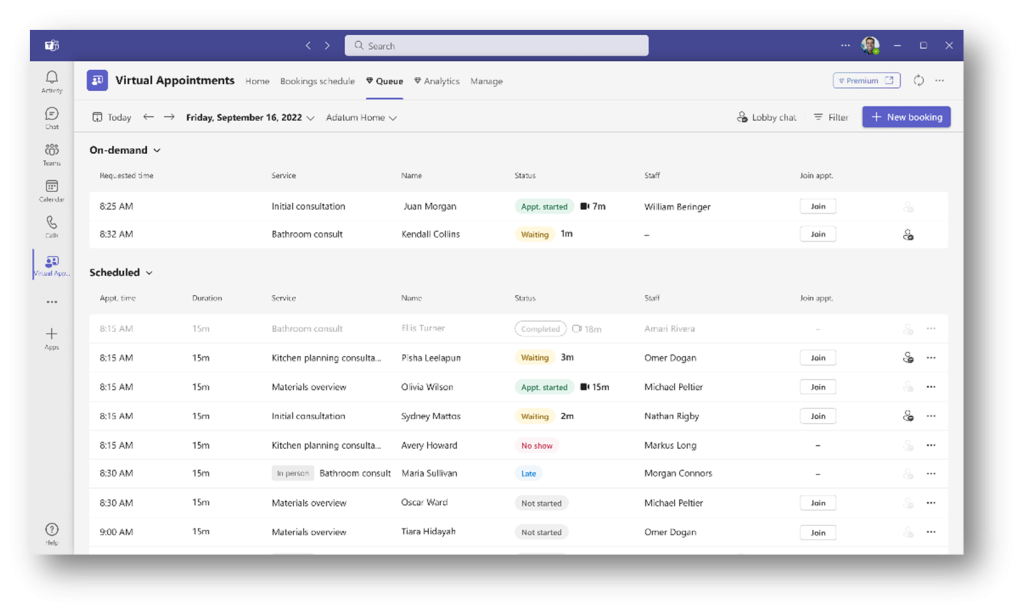The height and width of the screenshot is (615, 1024).
Task: Join Kendall Collins's appointment
Action: pyautogui.click(x=818, y=234)
